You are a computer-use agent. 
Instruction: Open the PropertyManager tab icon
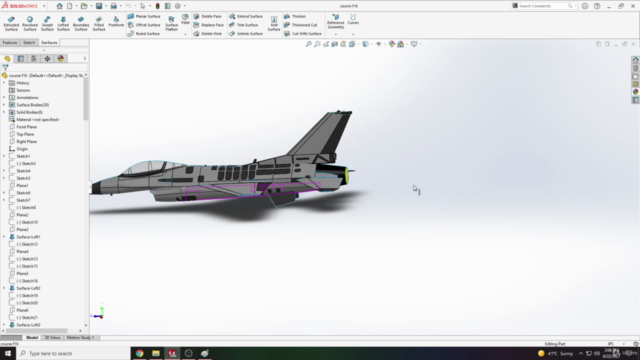pos(21,59)
